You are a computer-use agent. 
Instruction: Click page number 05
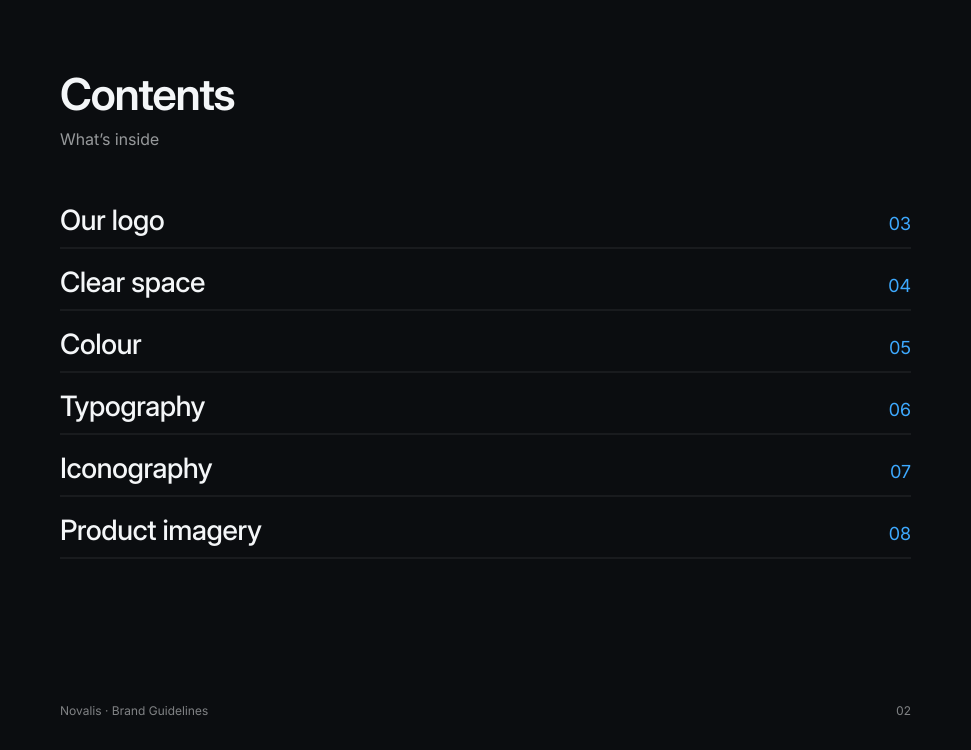(x=899, y=347)
